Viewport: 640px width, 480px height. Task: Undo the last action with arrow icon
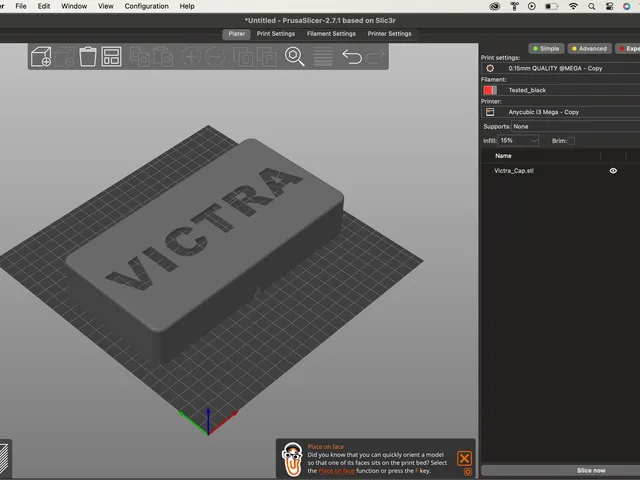click(x=352, y=56)
